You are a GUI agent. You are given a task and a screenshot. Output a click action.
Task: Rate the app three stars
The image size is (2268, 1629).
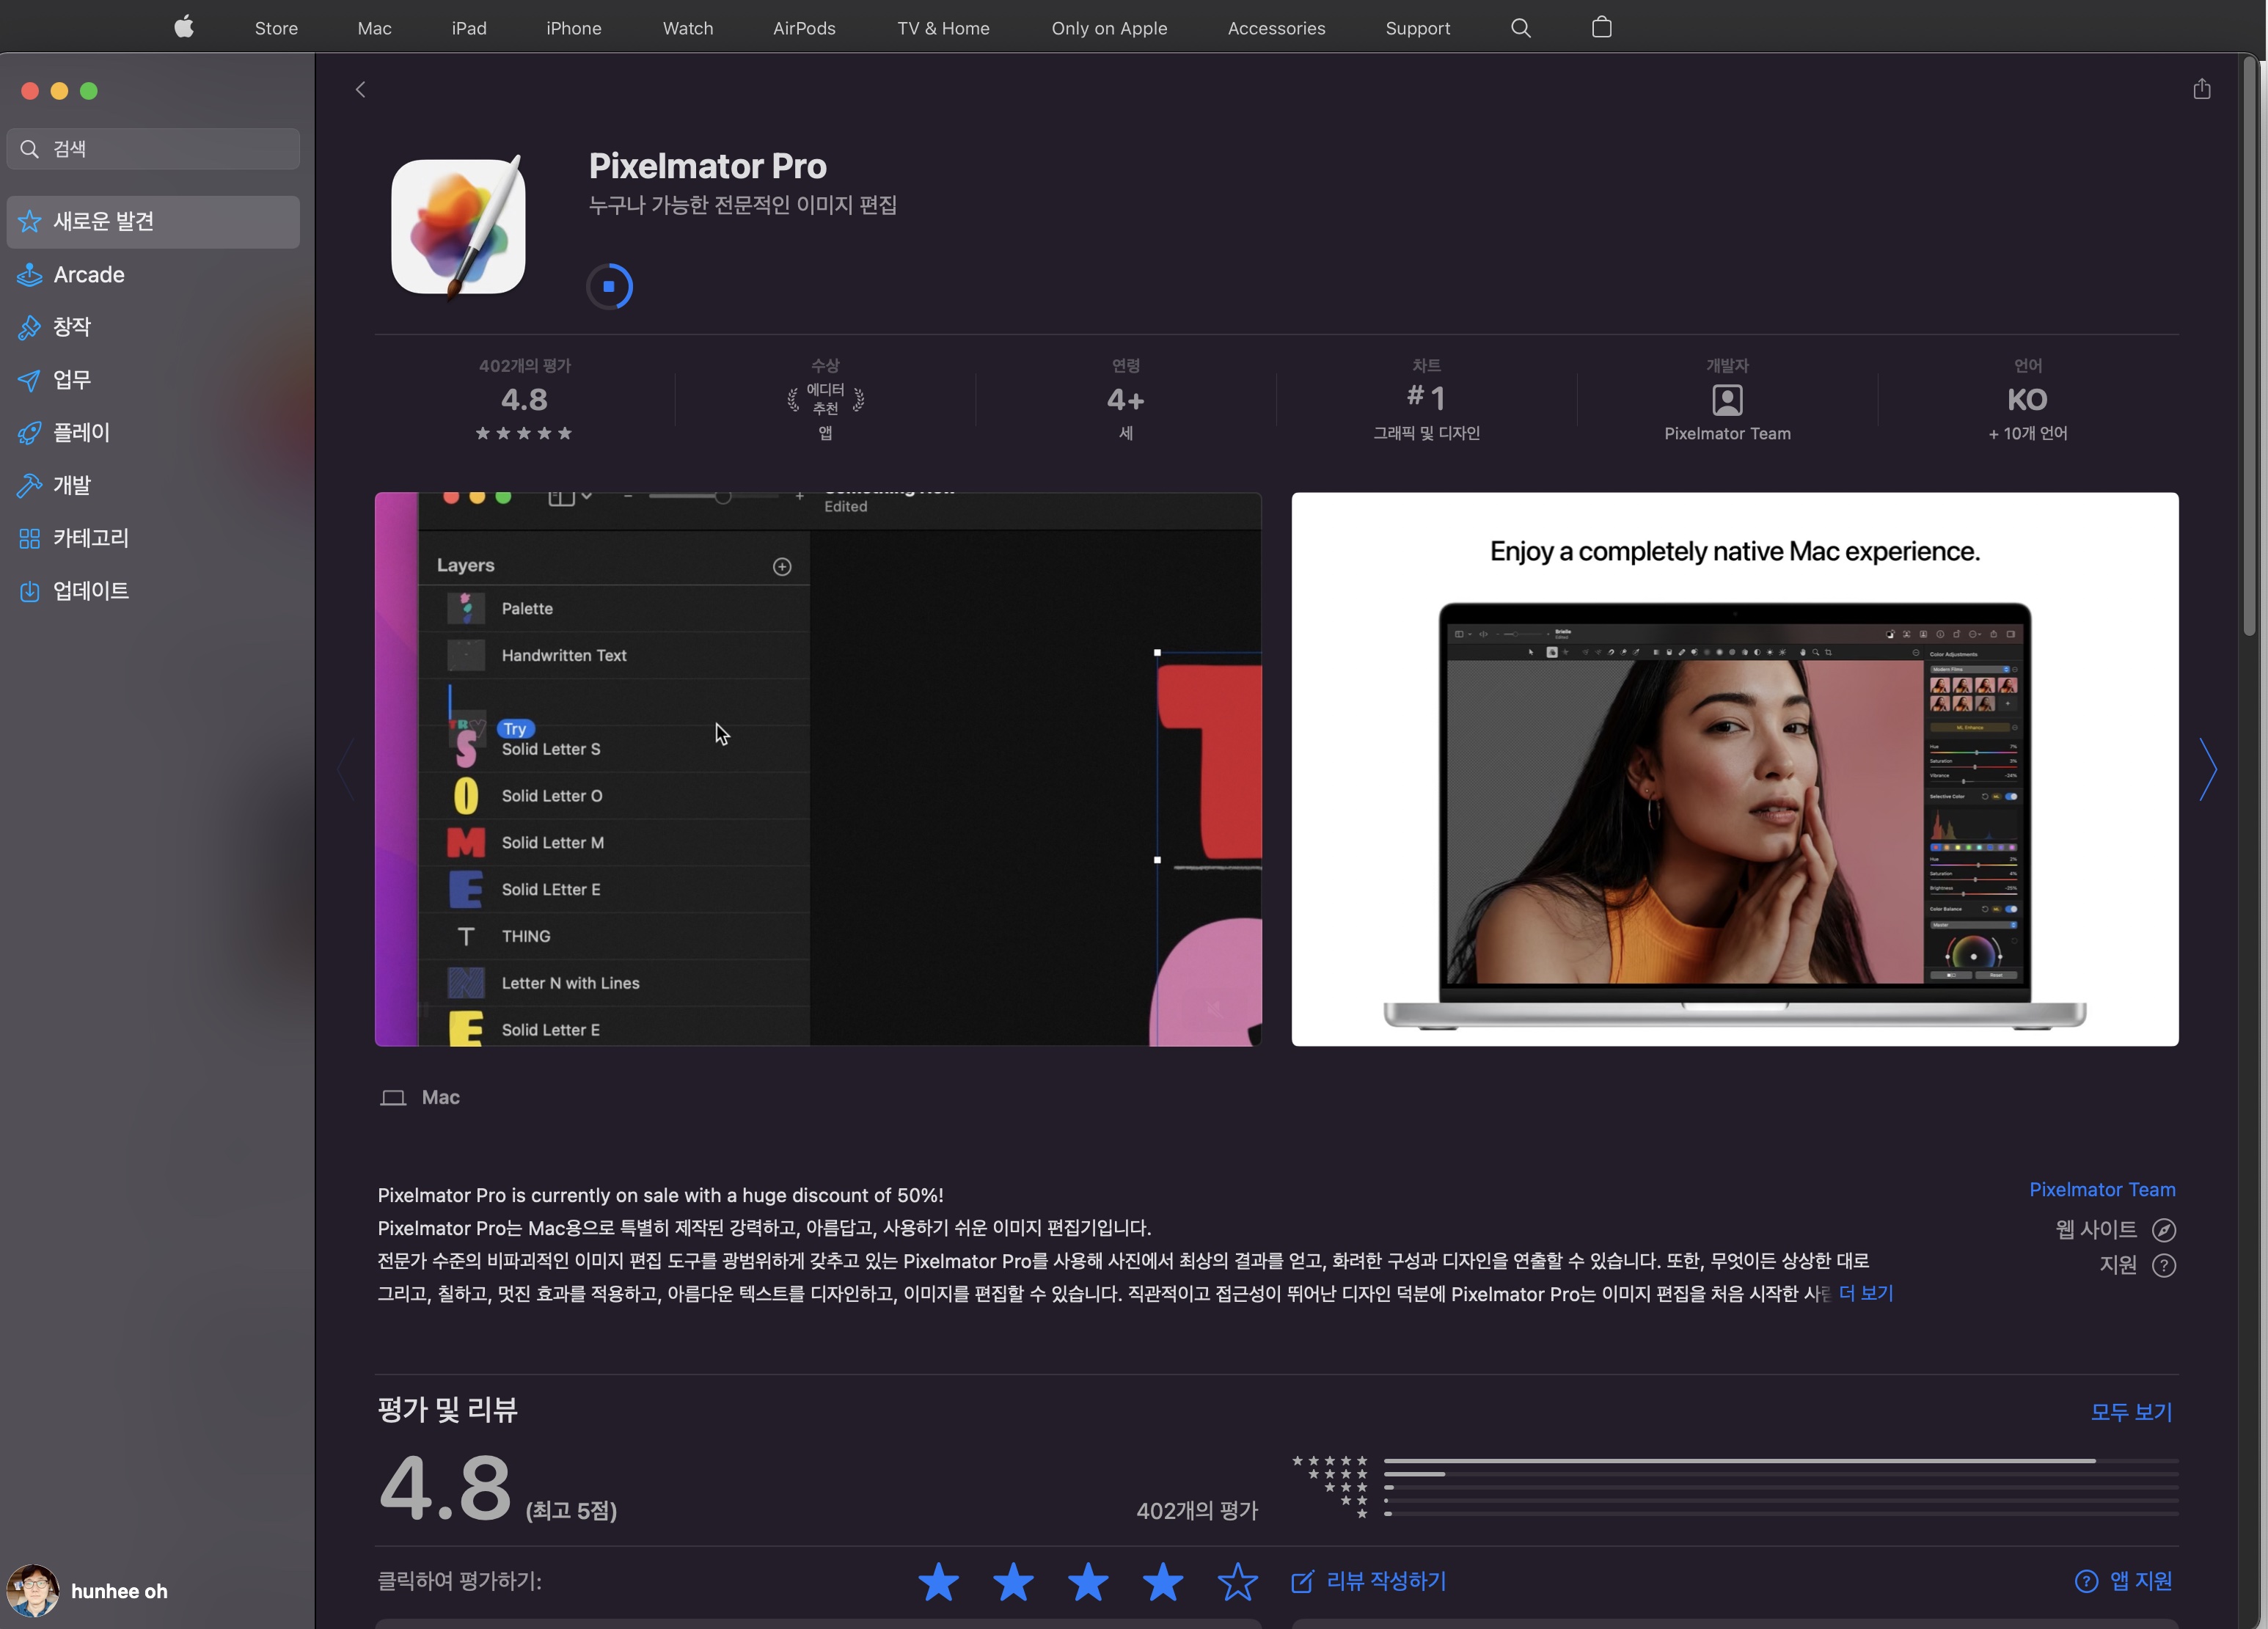(x=1088, y=1582)
